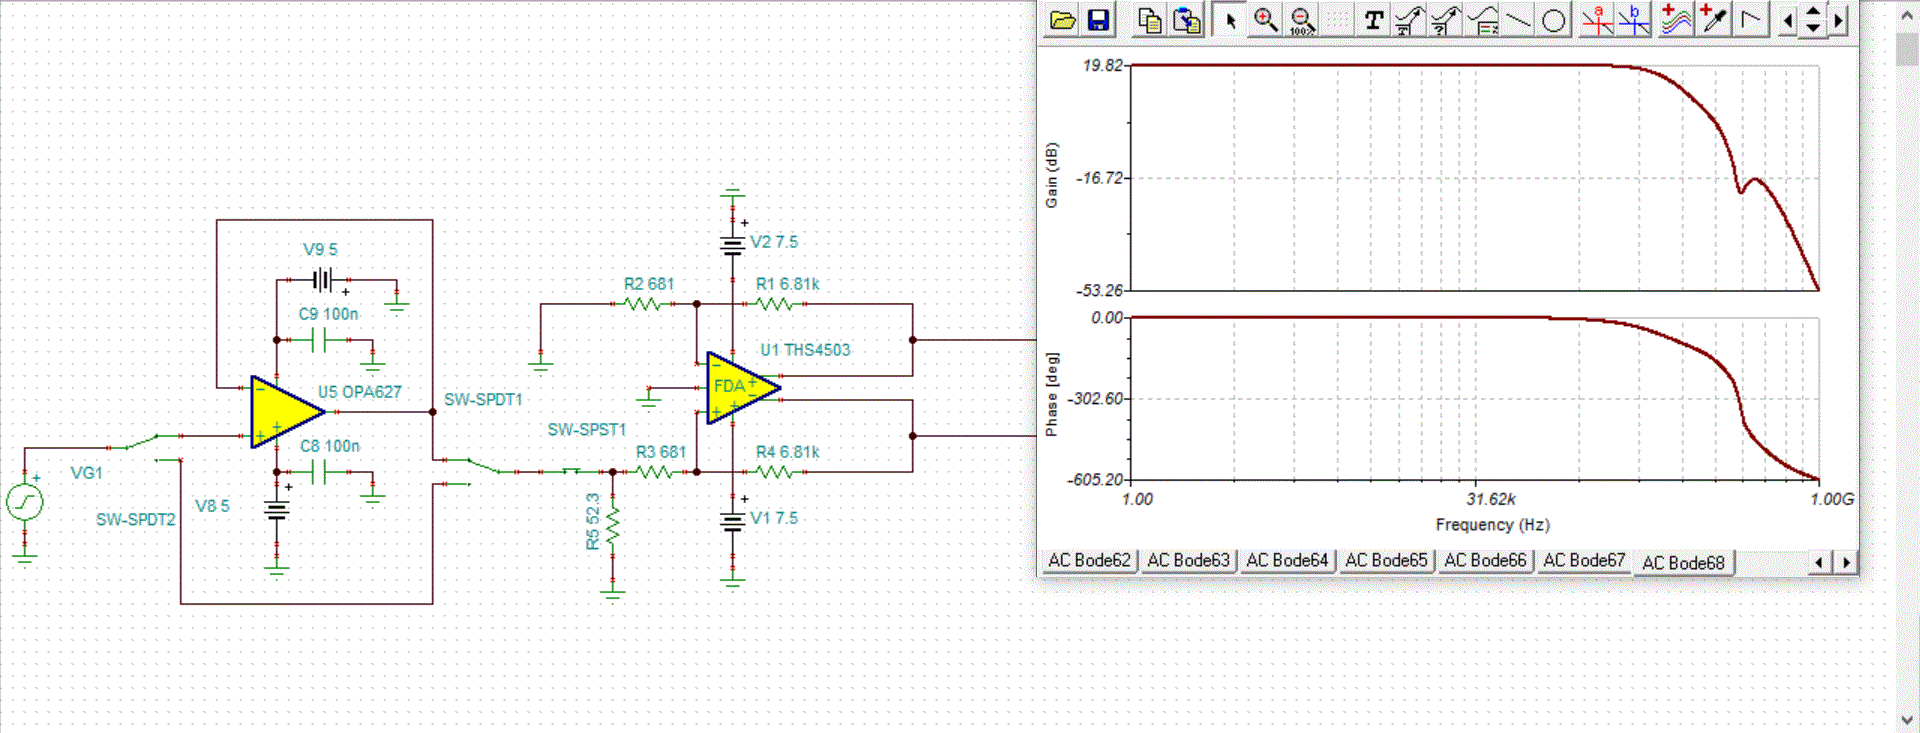
Task: Choose the auto label curve tool
Action: click(x=1409, y=20)
